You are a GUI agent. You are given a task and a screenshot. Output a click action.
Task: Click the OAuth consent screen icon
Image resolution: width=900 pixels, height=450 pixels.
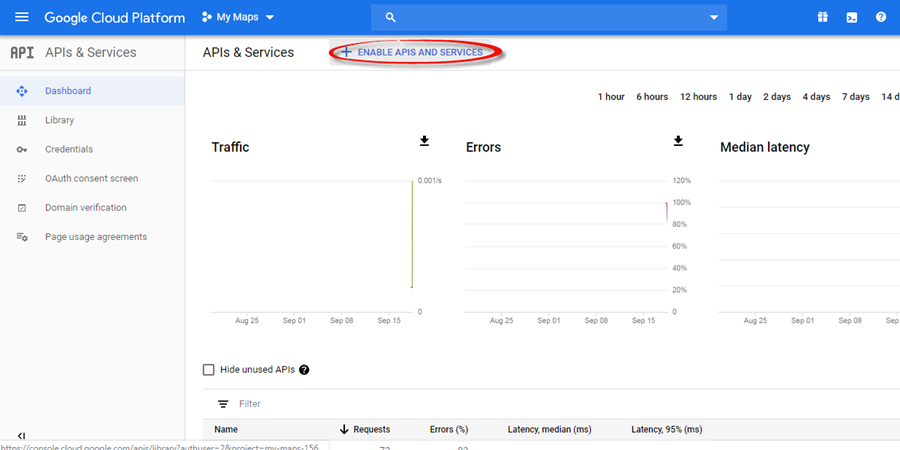coord(22,179)
